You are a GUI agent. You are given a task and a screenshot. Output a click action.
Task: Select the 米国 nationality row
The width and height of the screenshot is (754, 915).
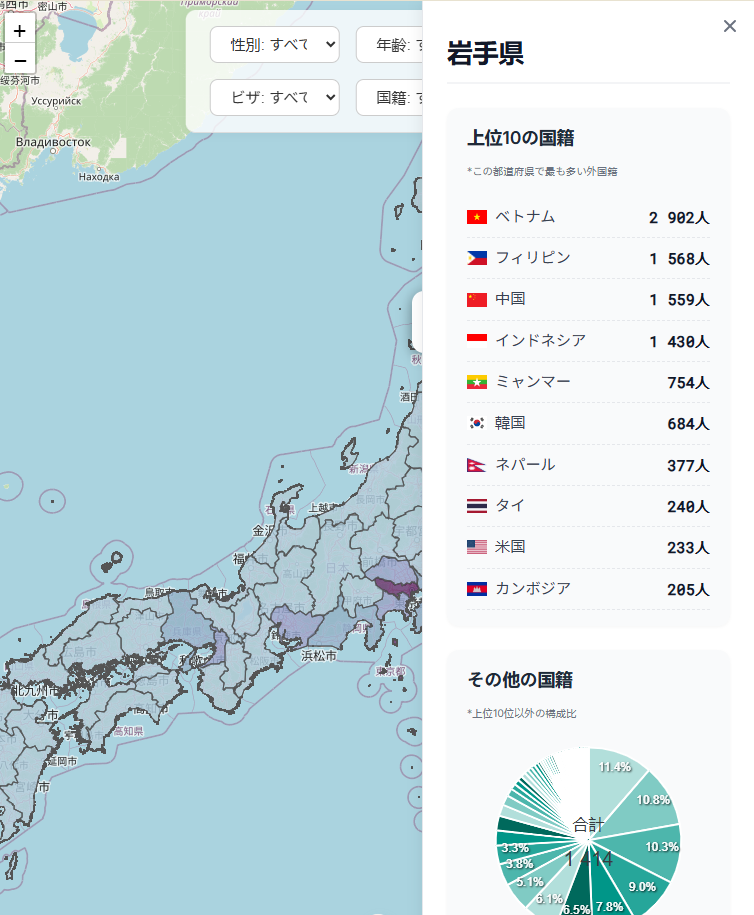[x=588, y=547]
